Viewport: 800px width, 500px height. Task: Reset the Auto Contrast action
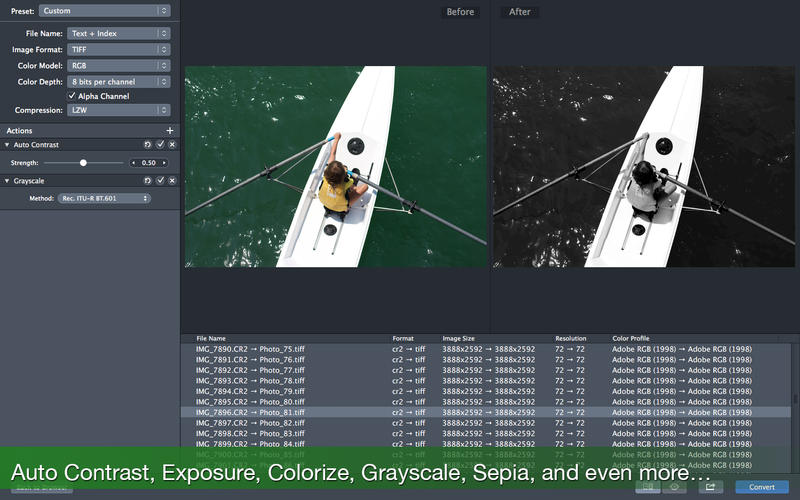[148, 145]
